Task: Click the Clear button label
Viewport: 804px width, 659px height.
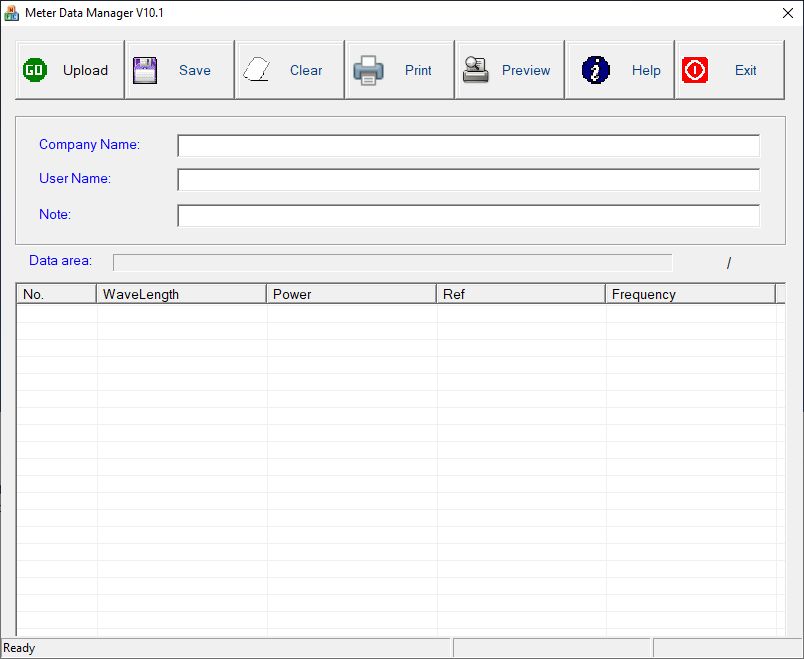Action: 306,70
